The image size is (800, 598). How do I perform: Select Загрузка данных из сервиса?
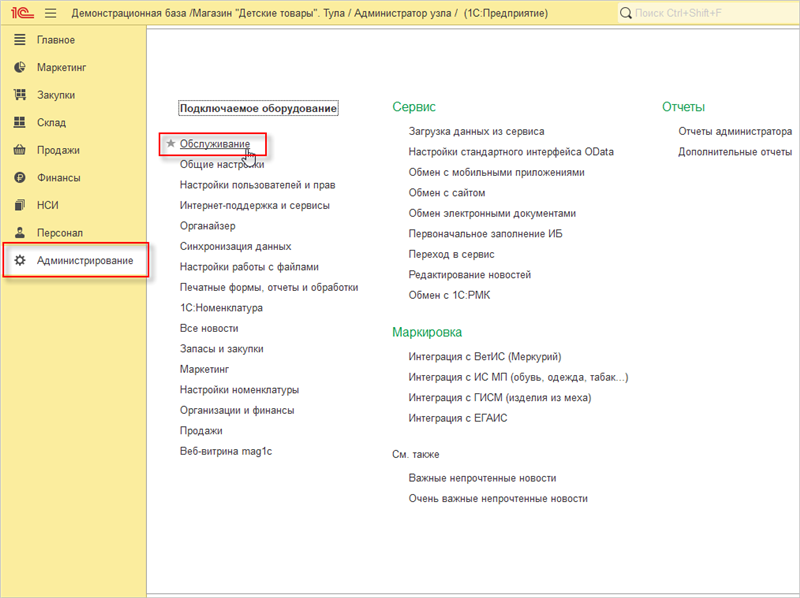(x=476, y=131)
